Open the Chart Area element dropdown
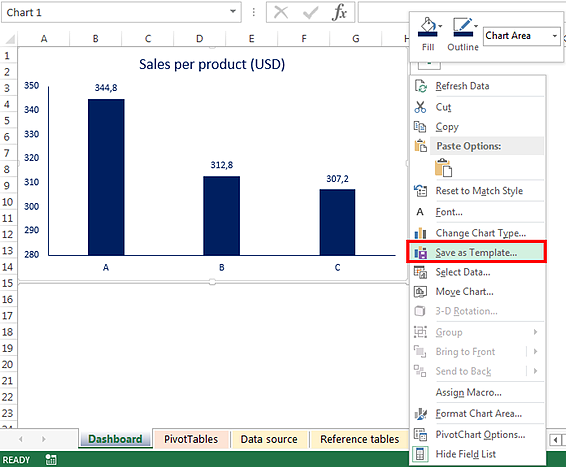This screenshot has height=467, width=566. pos(554,36)
